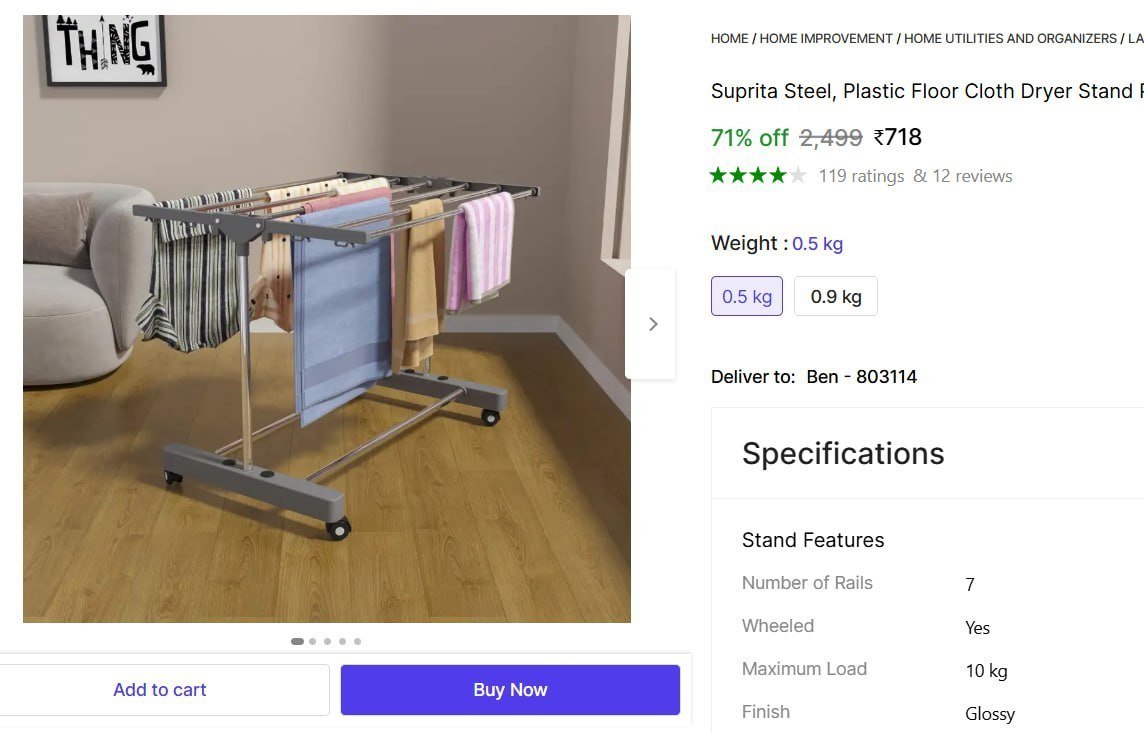Viewport: 1144px width, 733px height.
Task: Open HOME UTILITIES AND ORGANIZERS breadcrumb
Action: (1010, 39)
